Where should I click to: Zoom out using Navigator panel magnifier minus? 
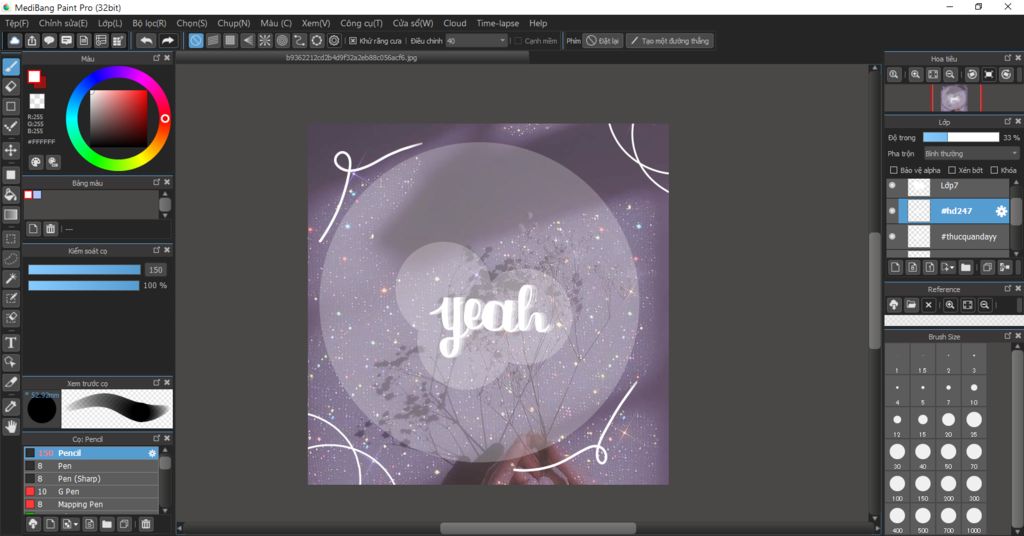pyautogui.click(x=950, y=74)
